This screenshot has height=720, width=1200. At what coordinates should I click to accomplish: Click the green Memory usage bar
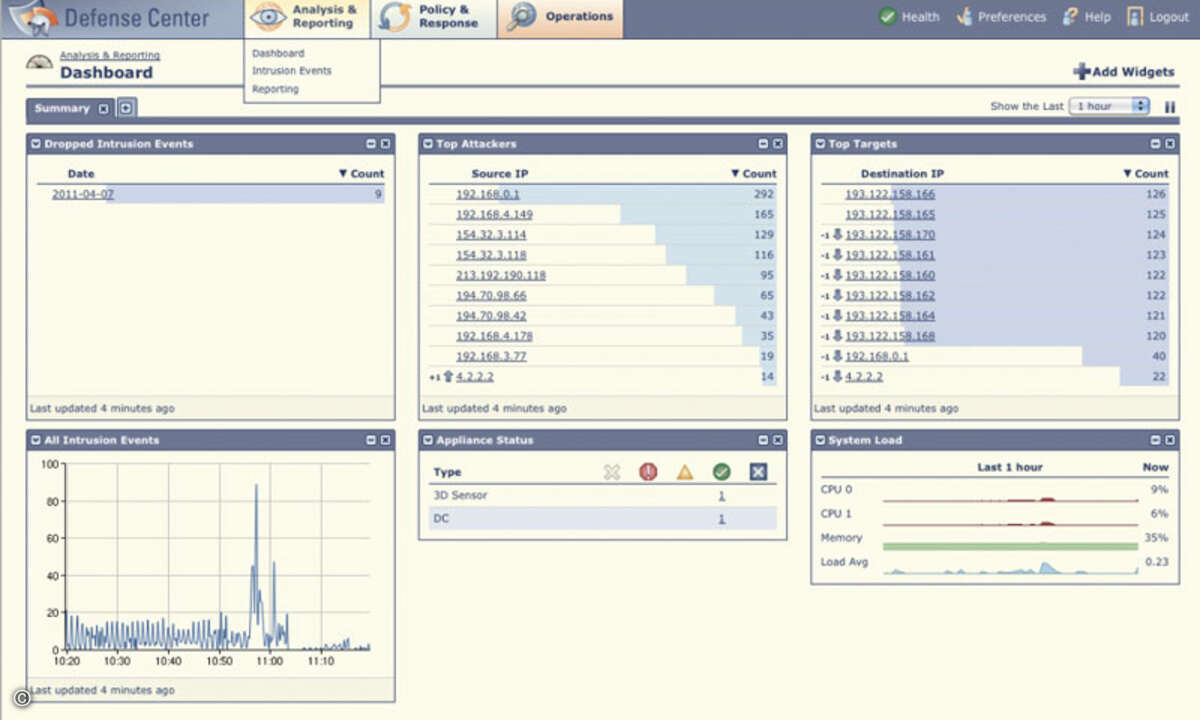tap(1010, 546)
